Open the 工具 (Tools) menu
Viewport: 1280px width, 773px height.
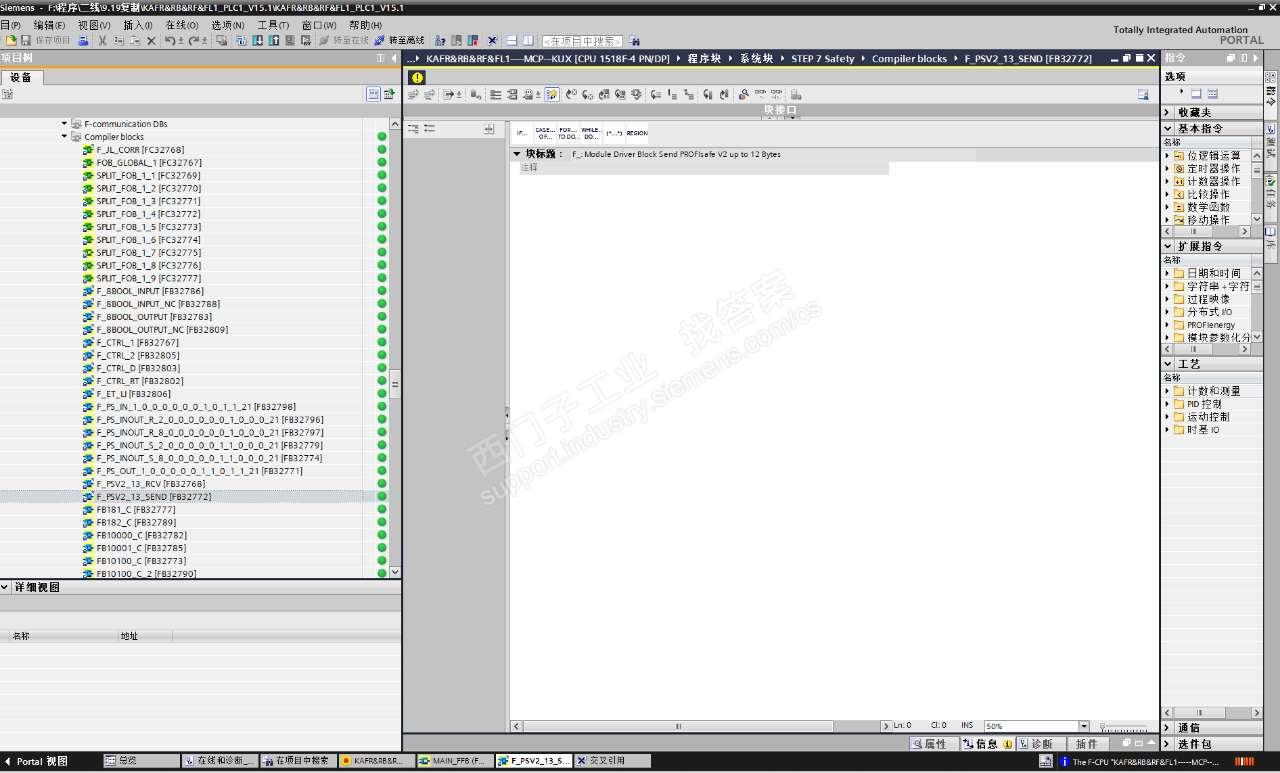click(273, 25)
